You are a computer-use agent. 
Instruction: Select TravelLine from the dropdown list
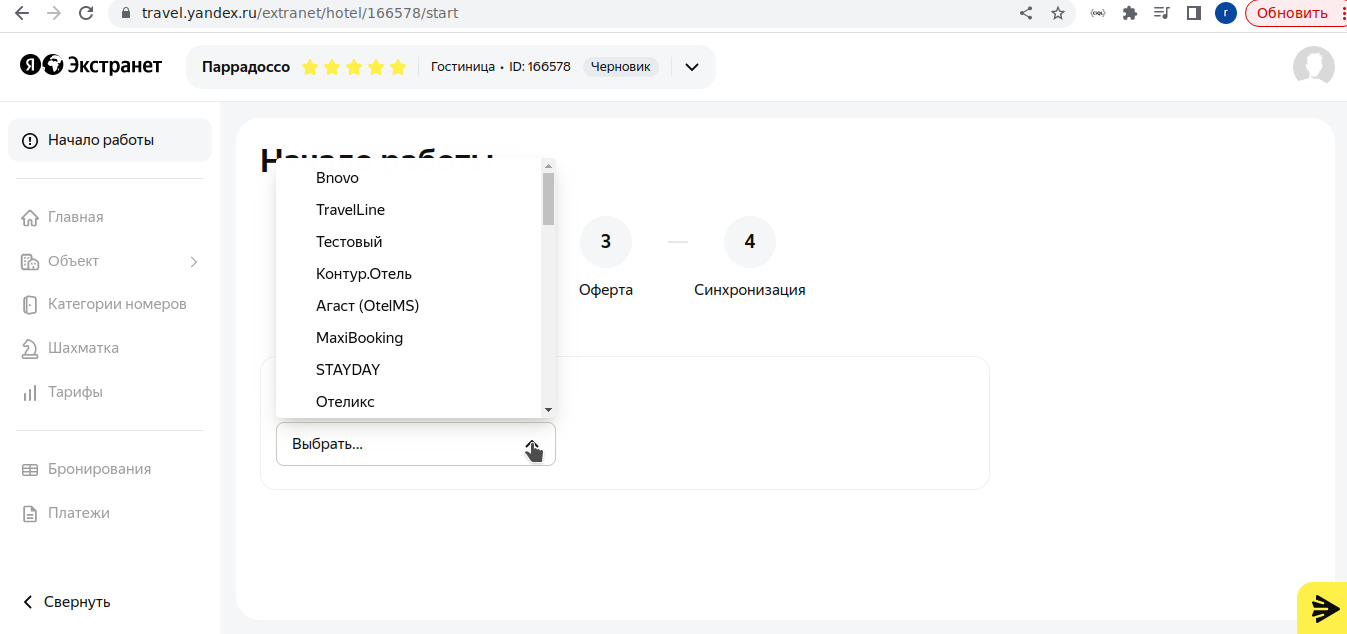(x=409, y=210)
